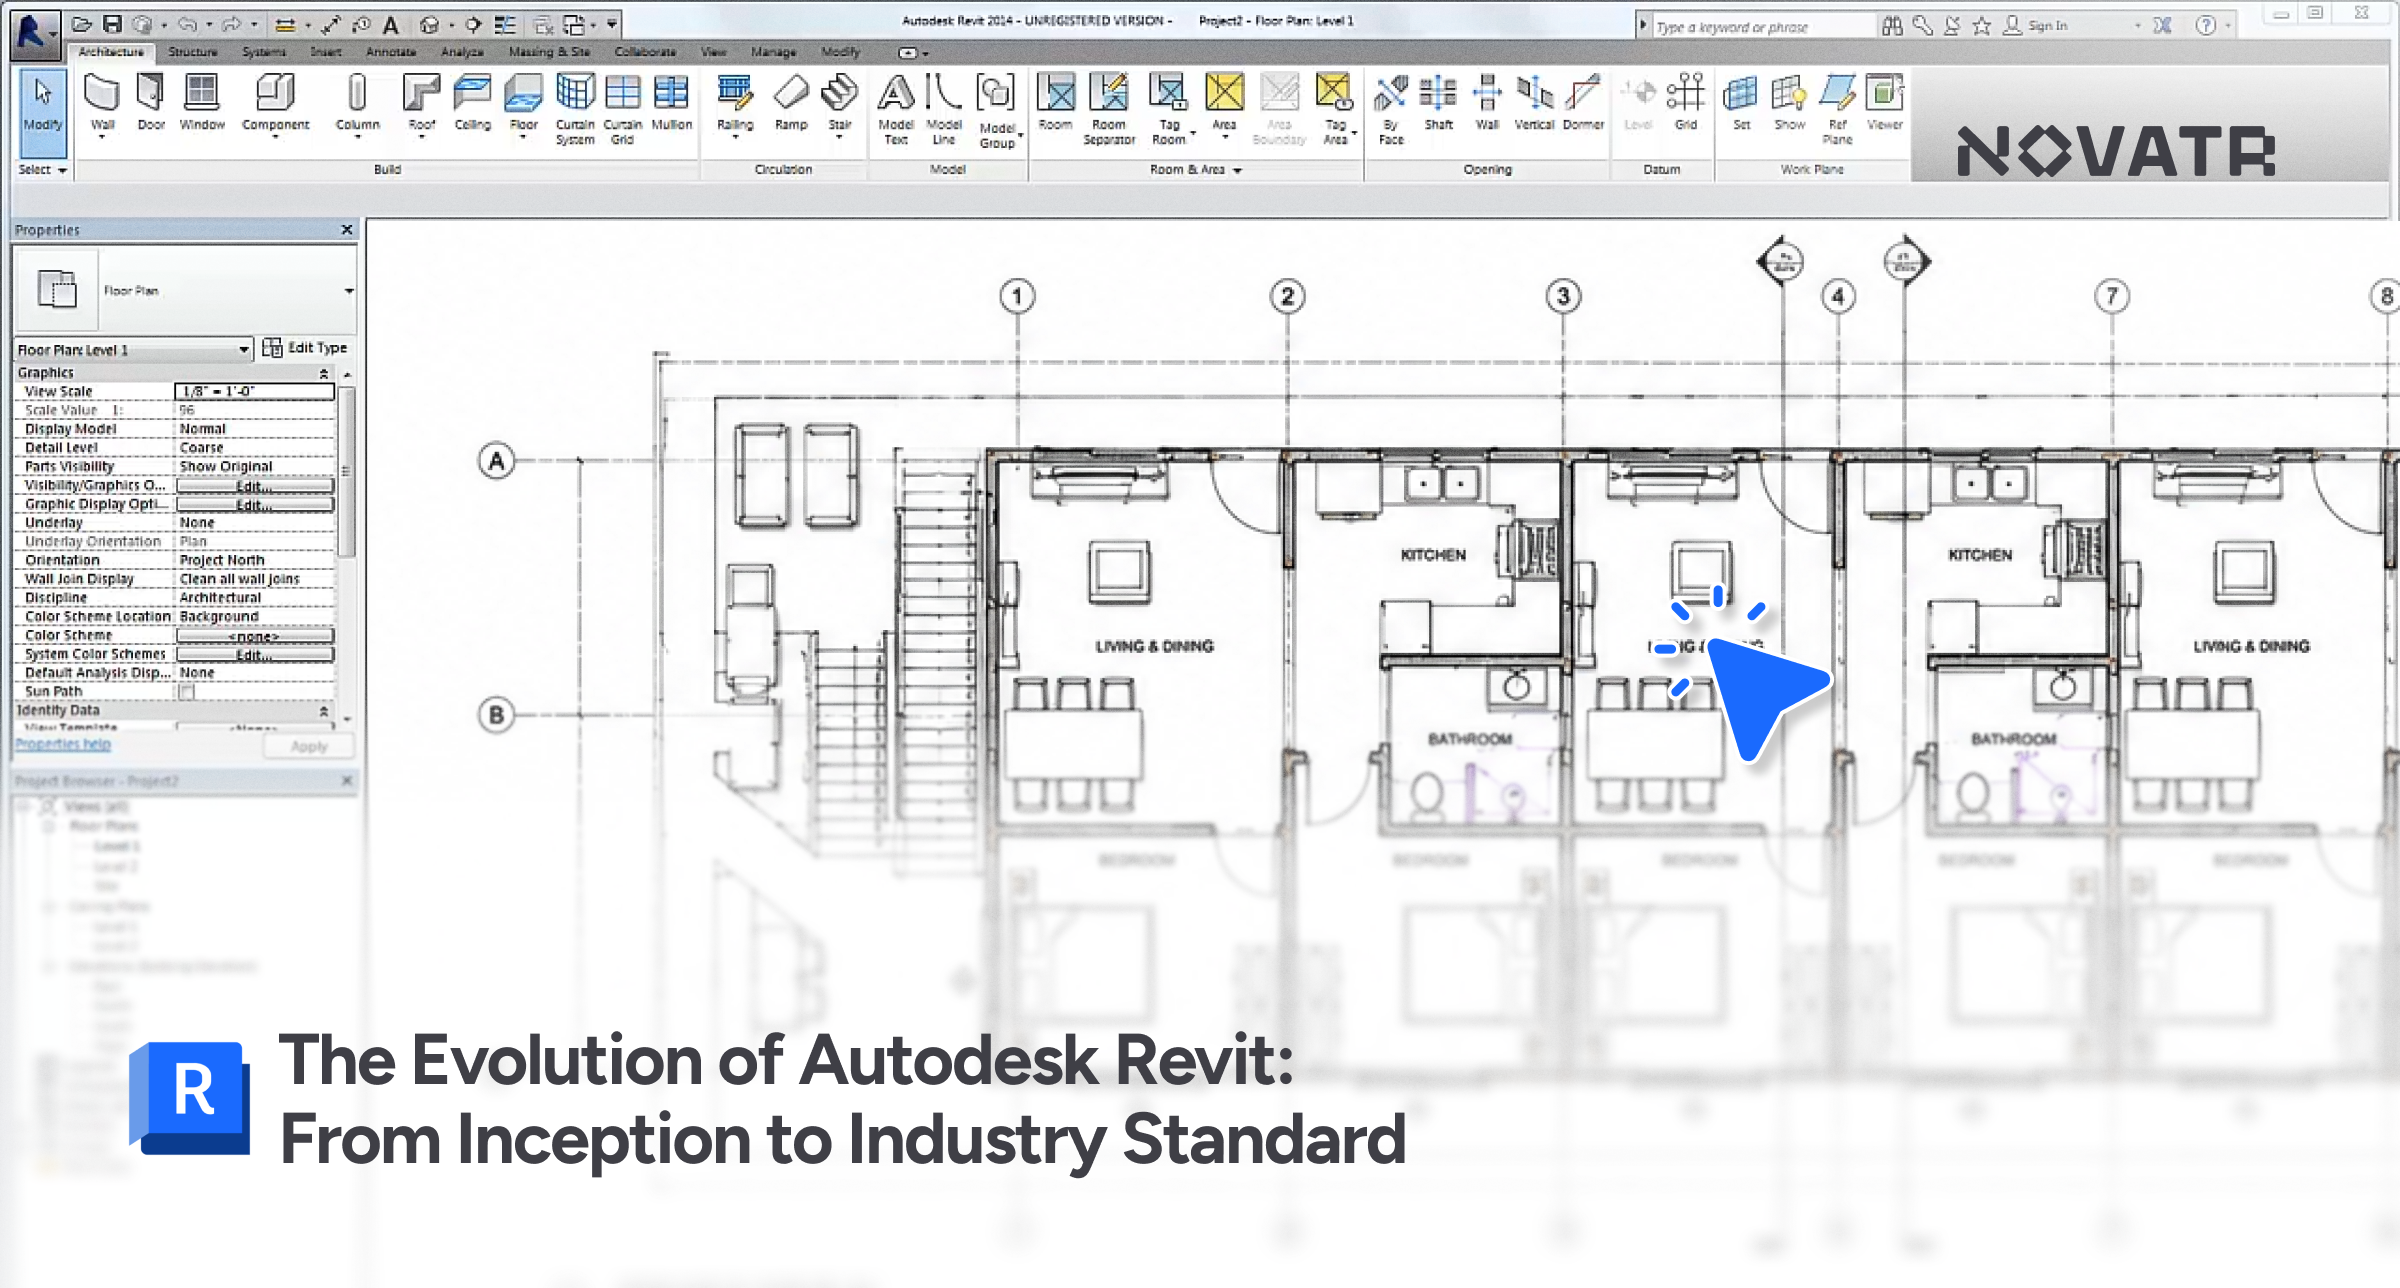Click the Room tool

click(x=1055, y=103)
